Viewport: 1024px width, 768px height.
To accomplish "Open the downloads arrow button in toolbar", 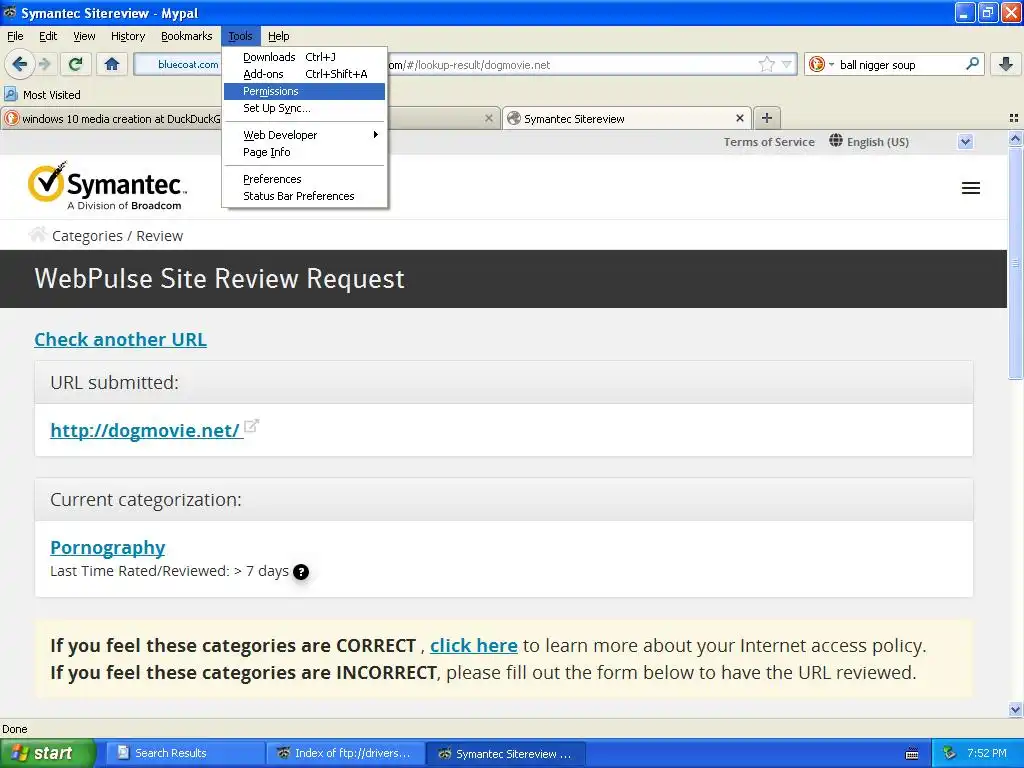I will tap(1006, 64).
